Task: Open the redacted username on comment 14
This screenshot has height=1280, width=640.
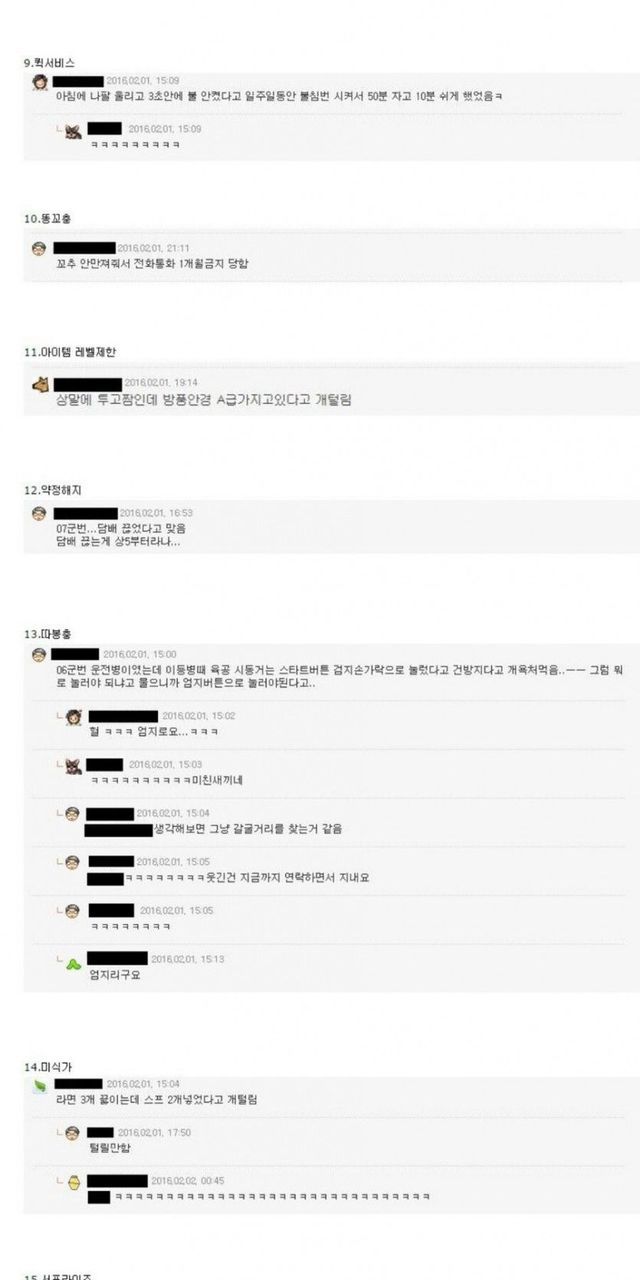Action: (x=78, y=1084)
